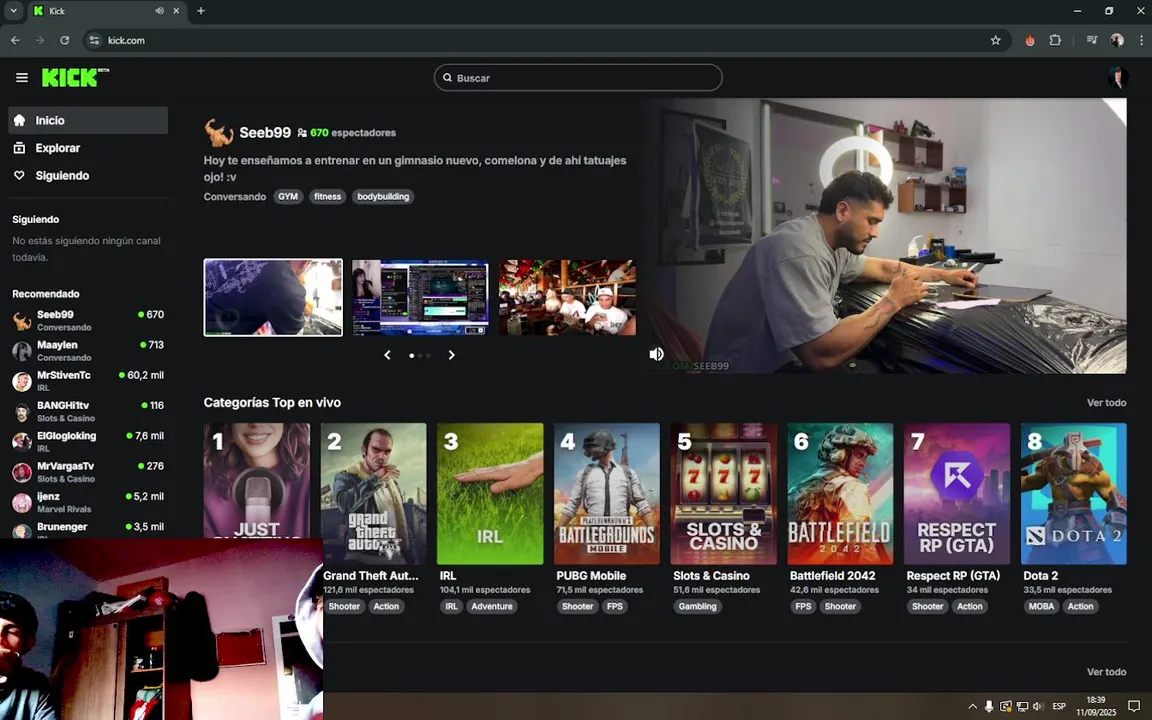
Task: Reload the page in browser
Action: [x=65, y=40]
